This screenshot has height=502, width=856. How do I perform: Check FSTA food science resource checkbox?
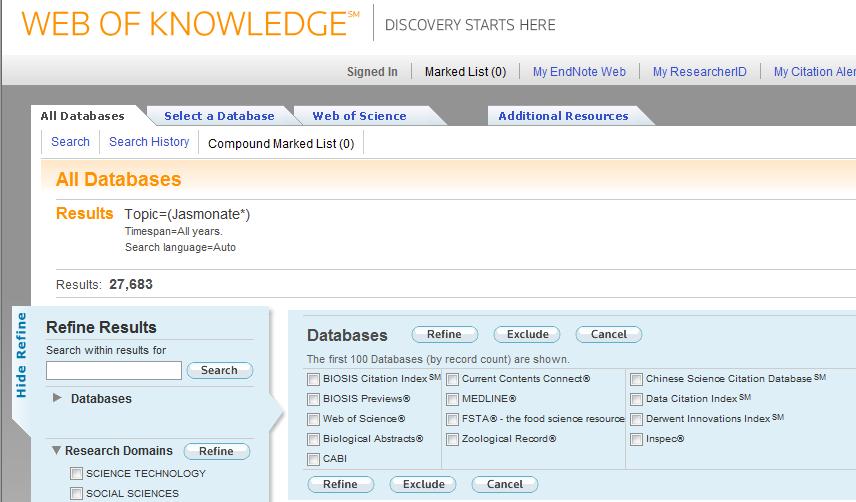[x=453, y=419]
